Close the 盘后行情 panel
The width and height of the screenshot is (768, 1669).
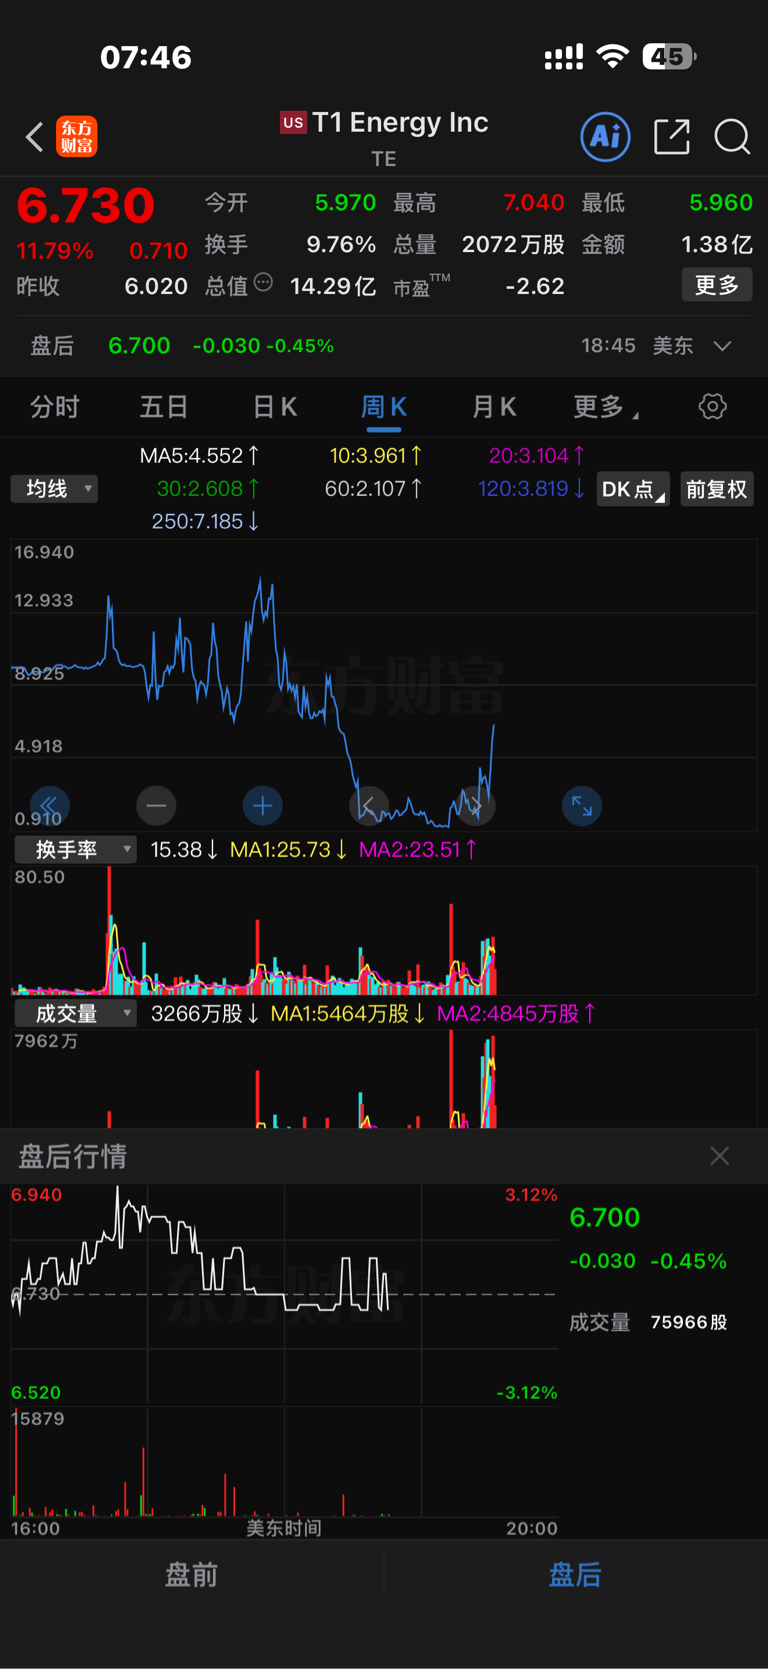point(719,1156)
